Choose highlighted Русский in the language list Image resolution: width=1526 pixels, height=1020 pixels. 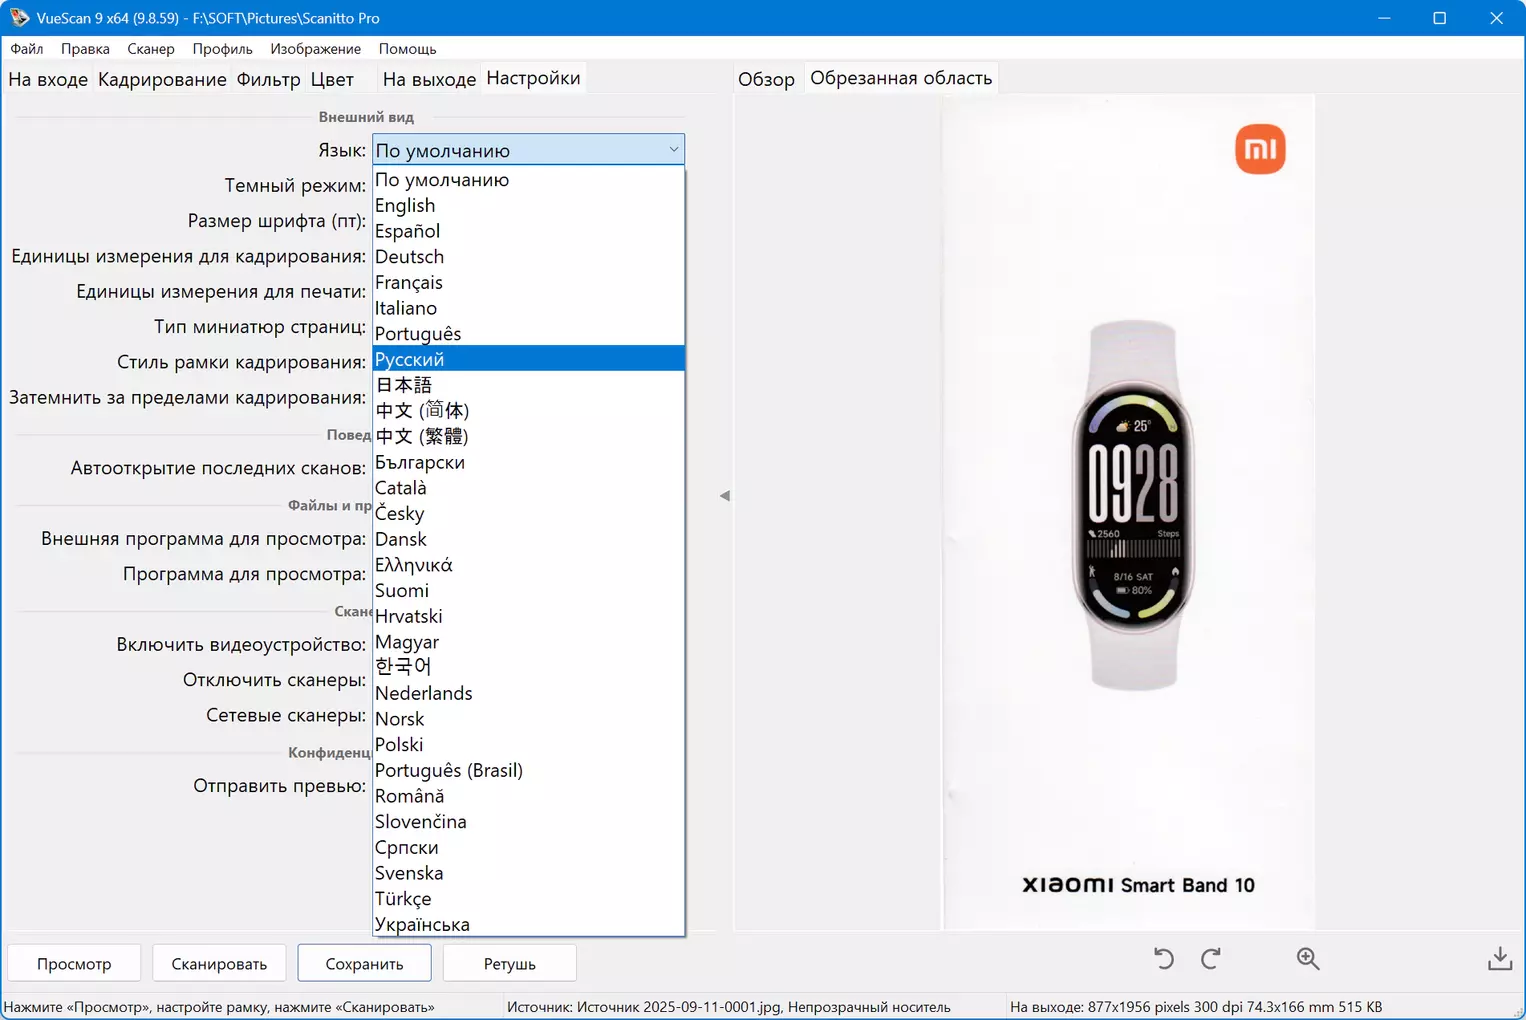pyautogui.click(x=528, y=359)
